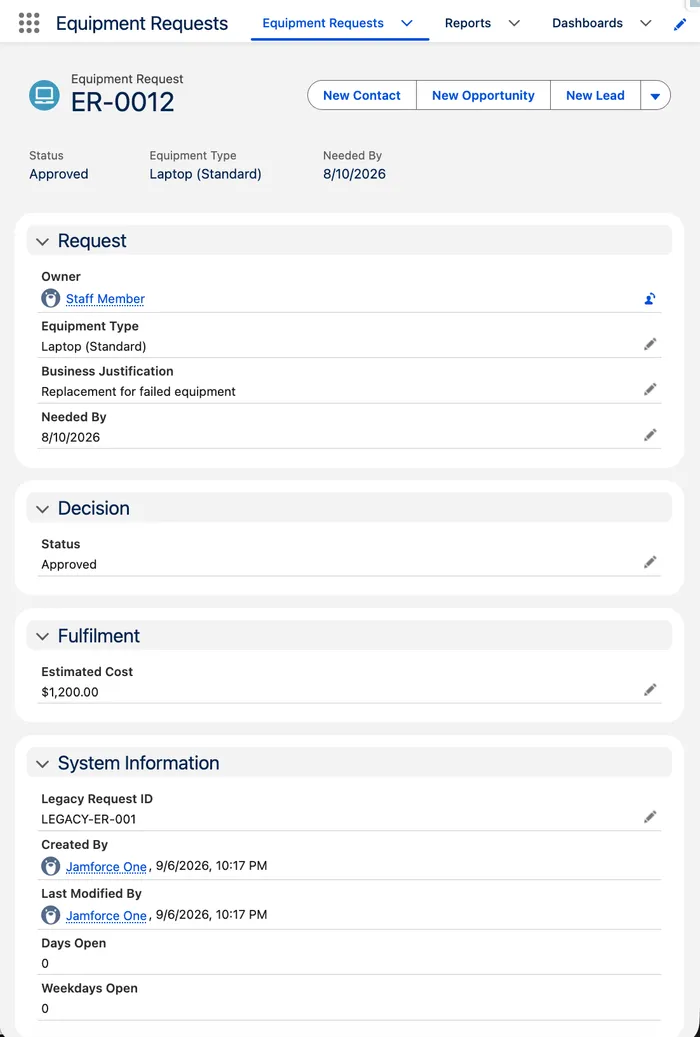Edit Estimated Cost pencil icon

[x=650, y=689]
